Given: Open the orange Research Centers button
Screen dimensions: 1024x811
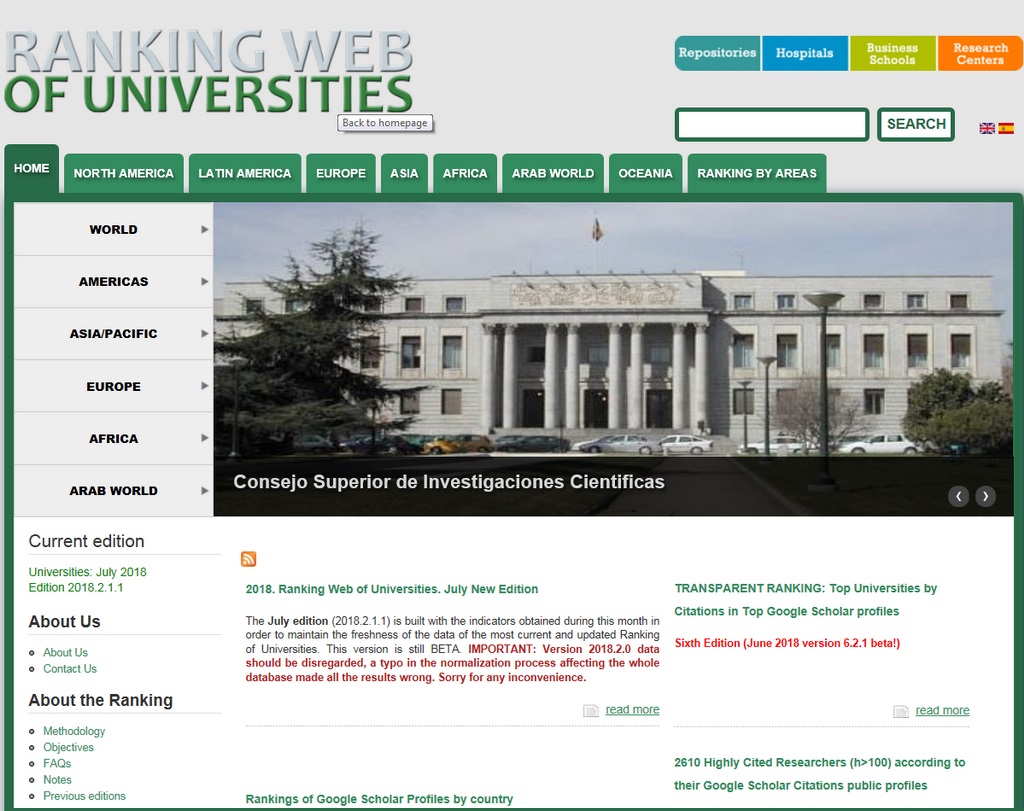Looking at the screenshot, I should [x=979, y=53].
